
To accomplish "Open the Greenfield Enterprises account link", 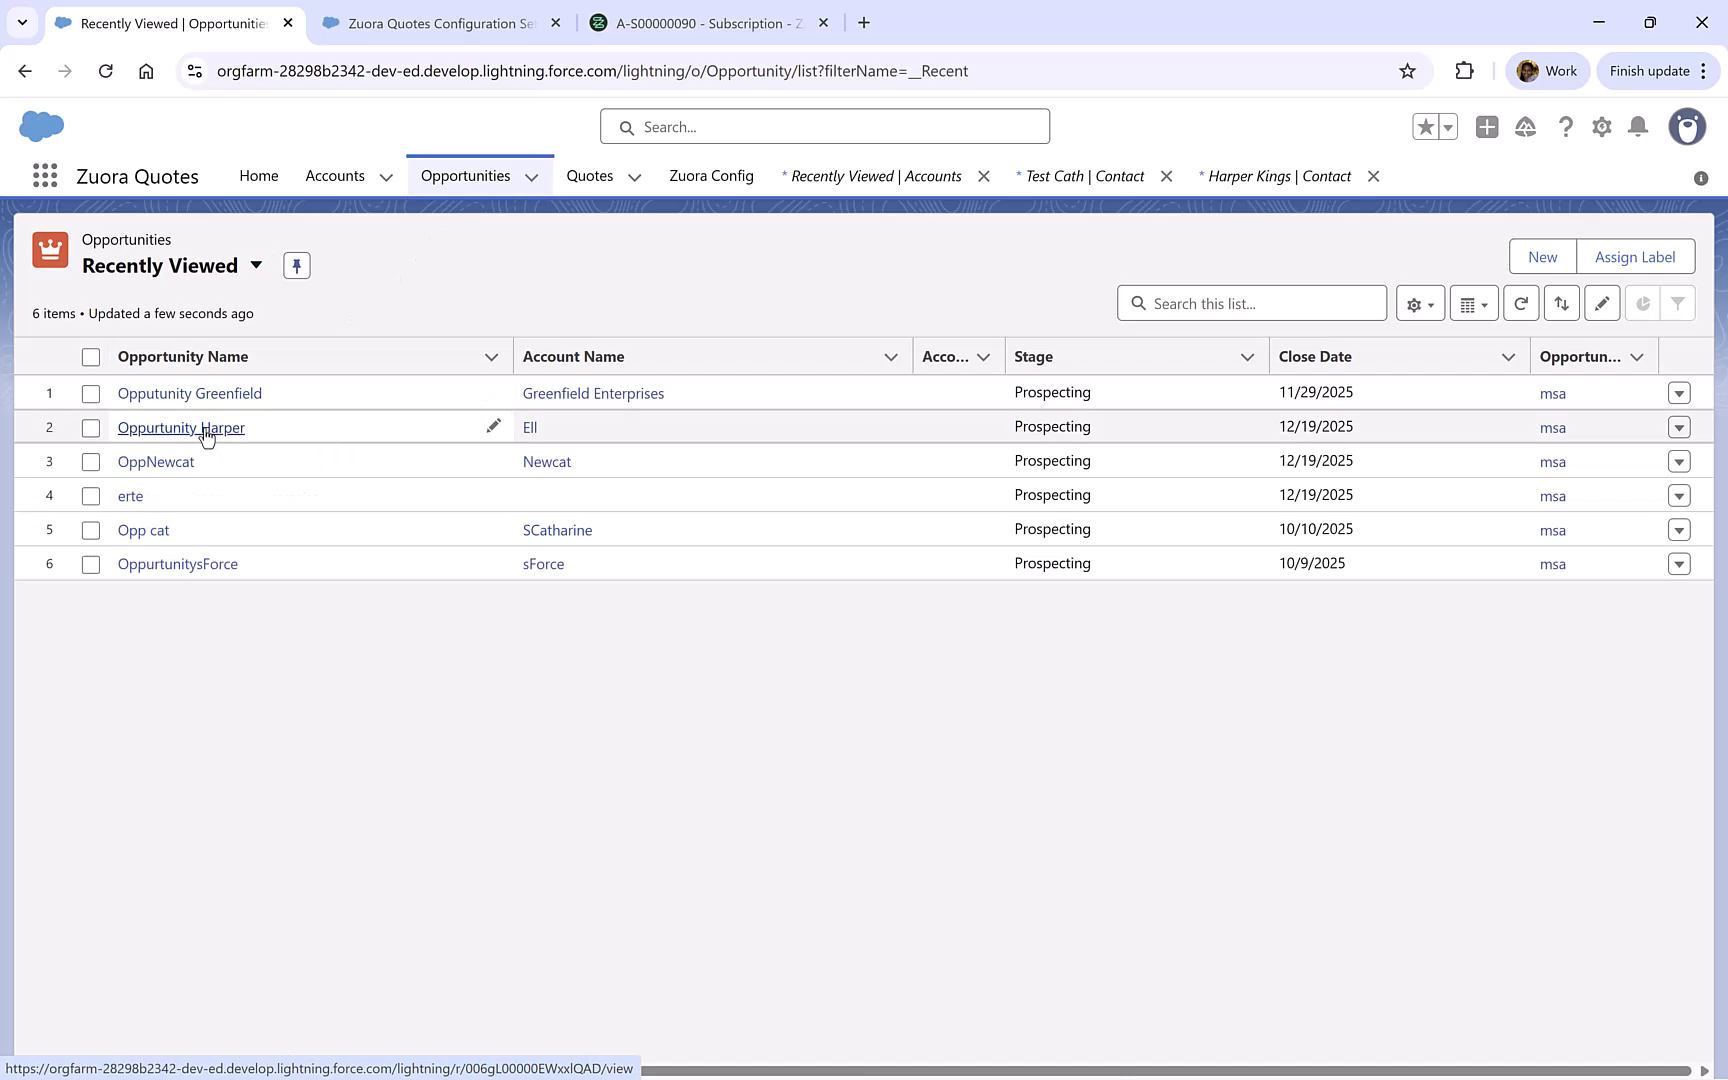I will click(x=593, y=393).
